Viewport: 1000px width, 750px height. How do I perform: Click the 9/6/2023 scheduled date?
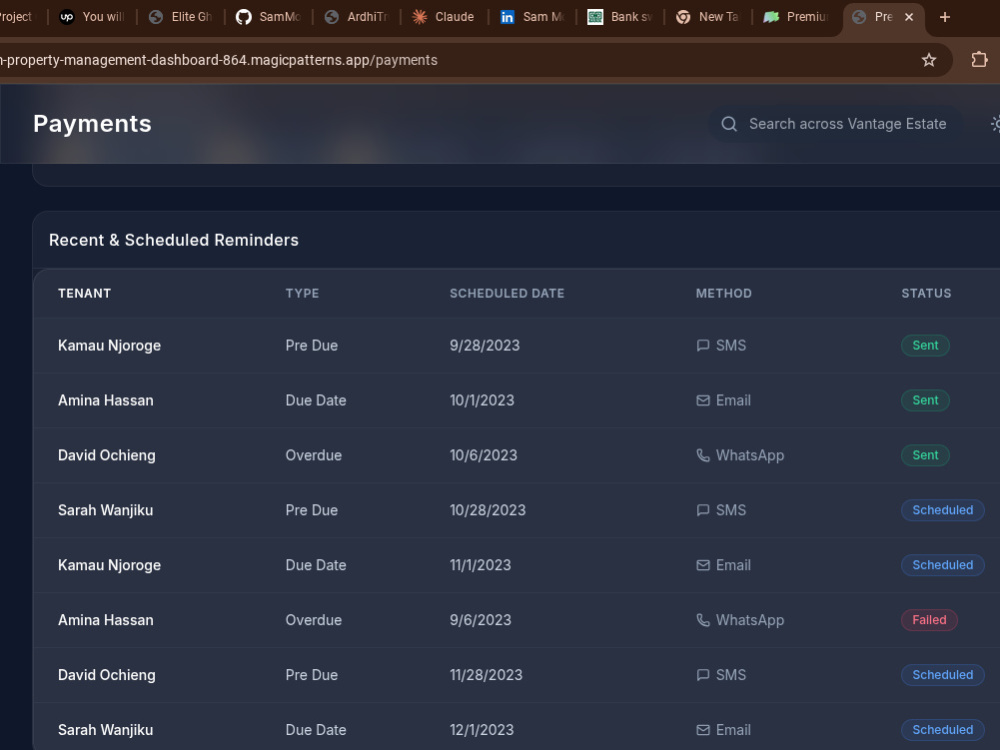point(480,620)
